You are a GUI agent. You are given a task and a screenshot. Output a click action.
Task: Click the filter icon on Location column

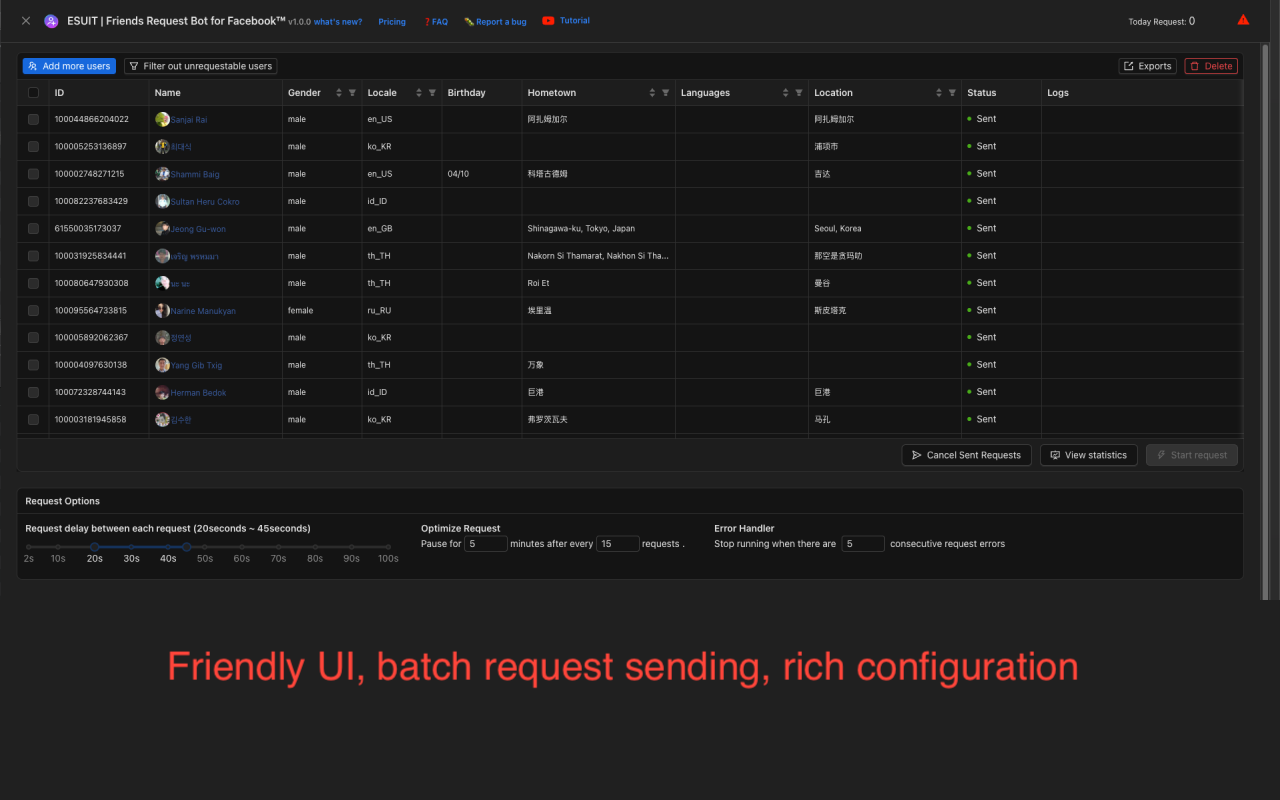pyautogui.click(x=952, y=92)
